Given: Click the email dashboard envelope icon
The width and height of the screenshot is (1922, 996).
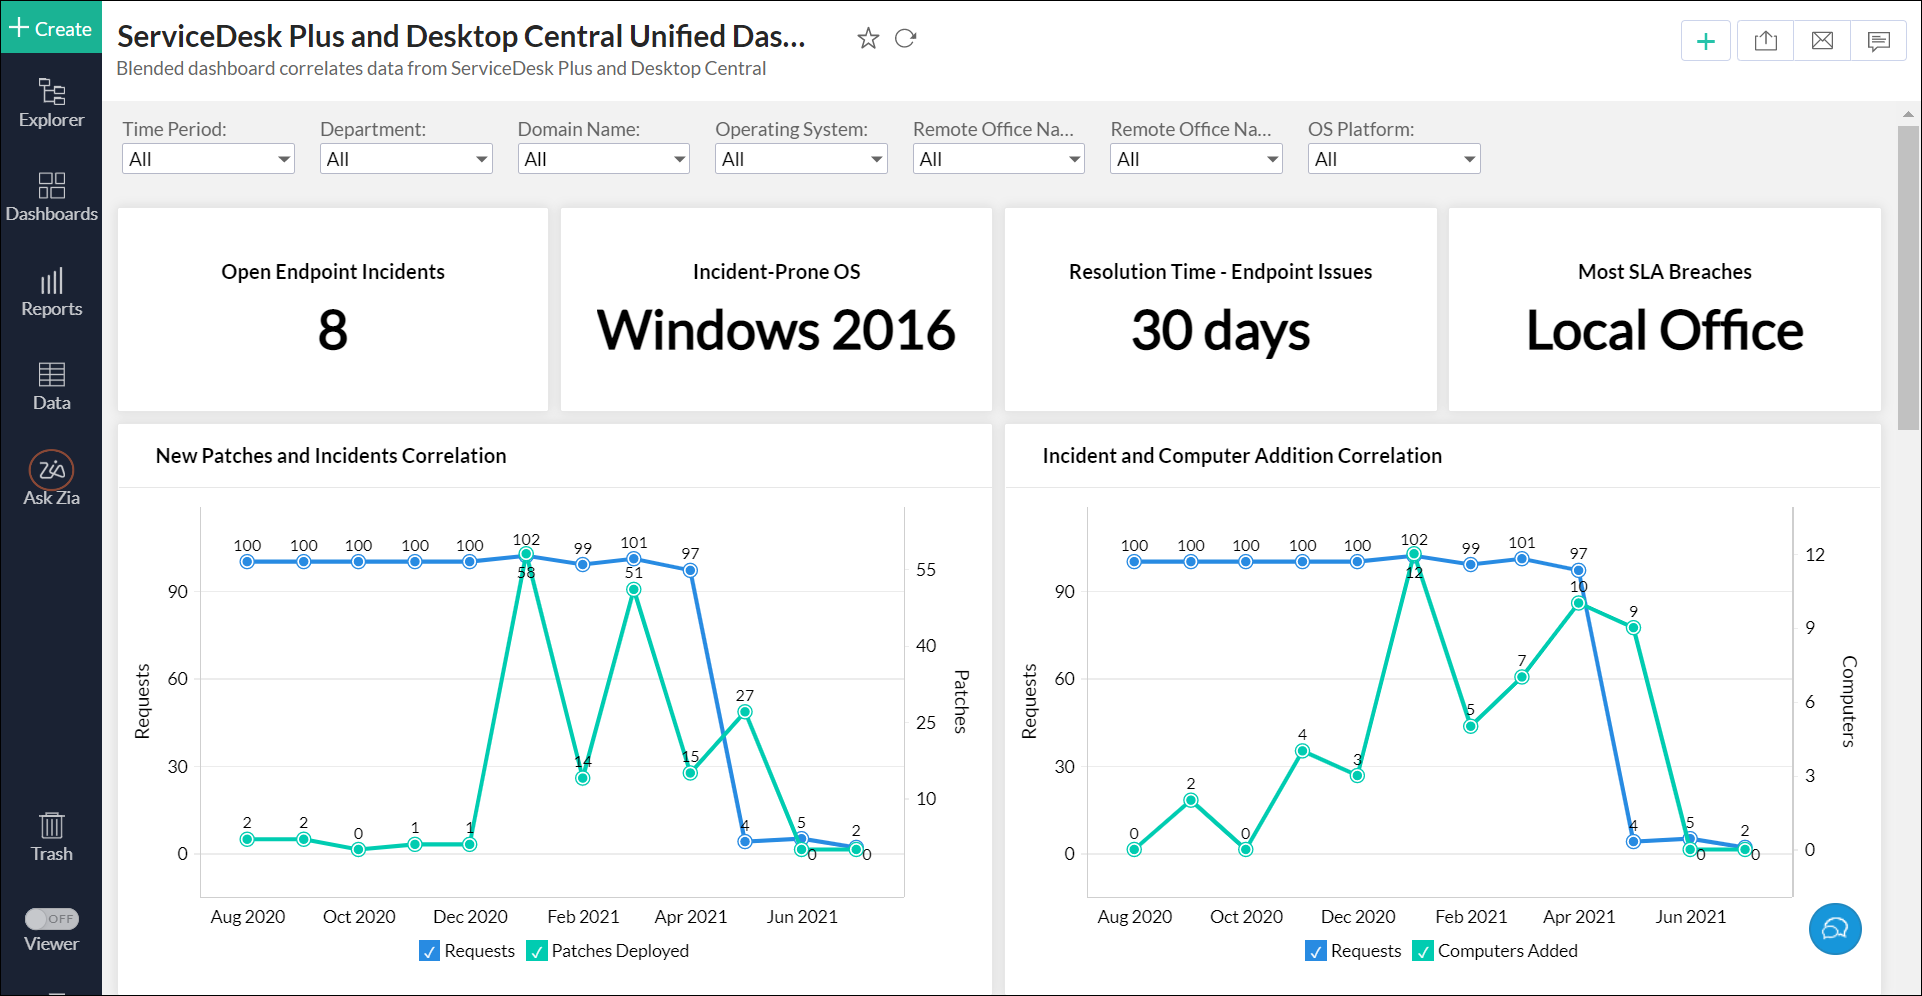Looking at the screenshot, I should tap(1822, 41).
